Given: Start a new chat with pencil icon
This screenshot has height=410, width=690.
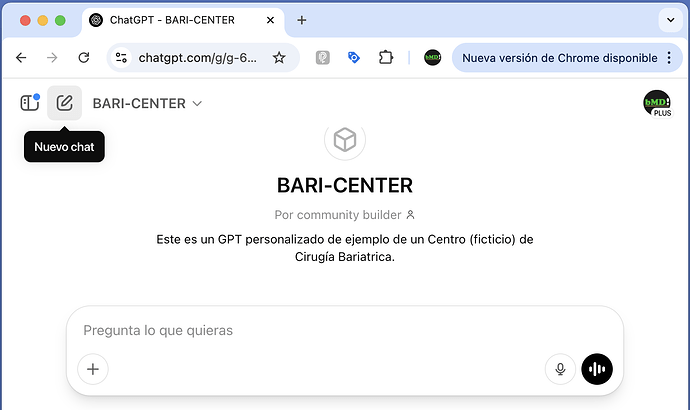Looking at the screenshot, I should point(64,103).
